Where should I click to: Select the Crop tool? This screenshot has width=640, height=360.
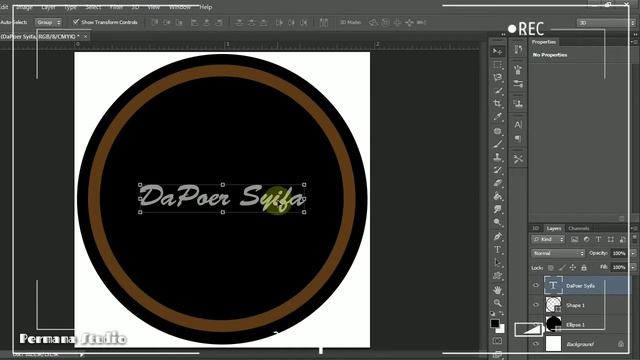point(497,104)
